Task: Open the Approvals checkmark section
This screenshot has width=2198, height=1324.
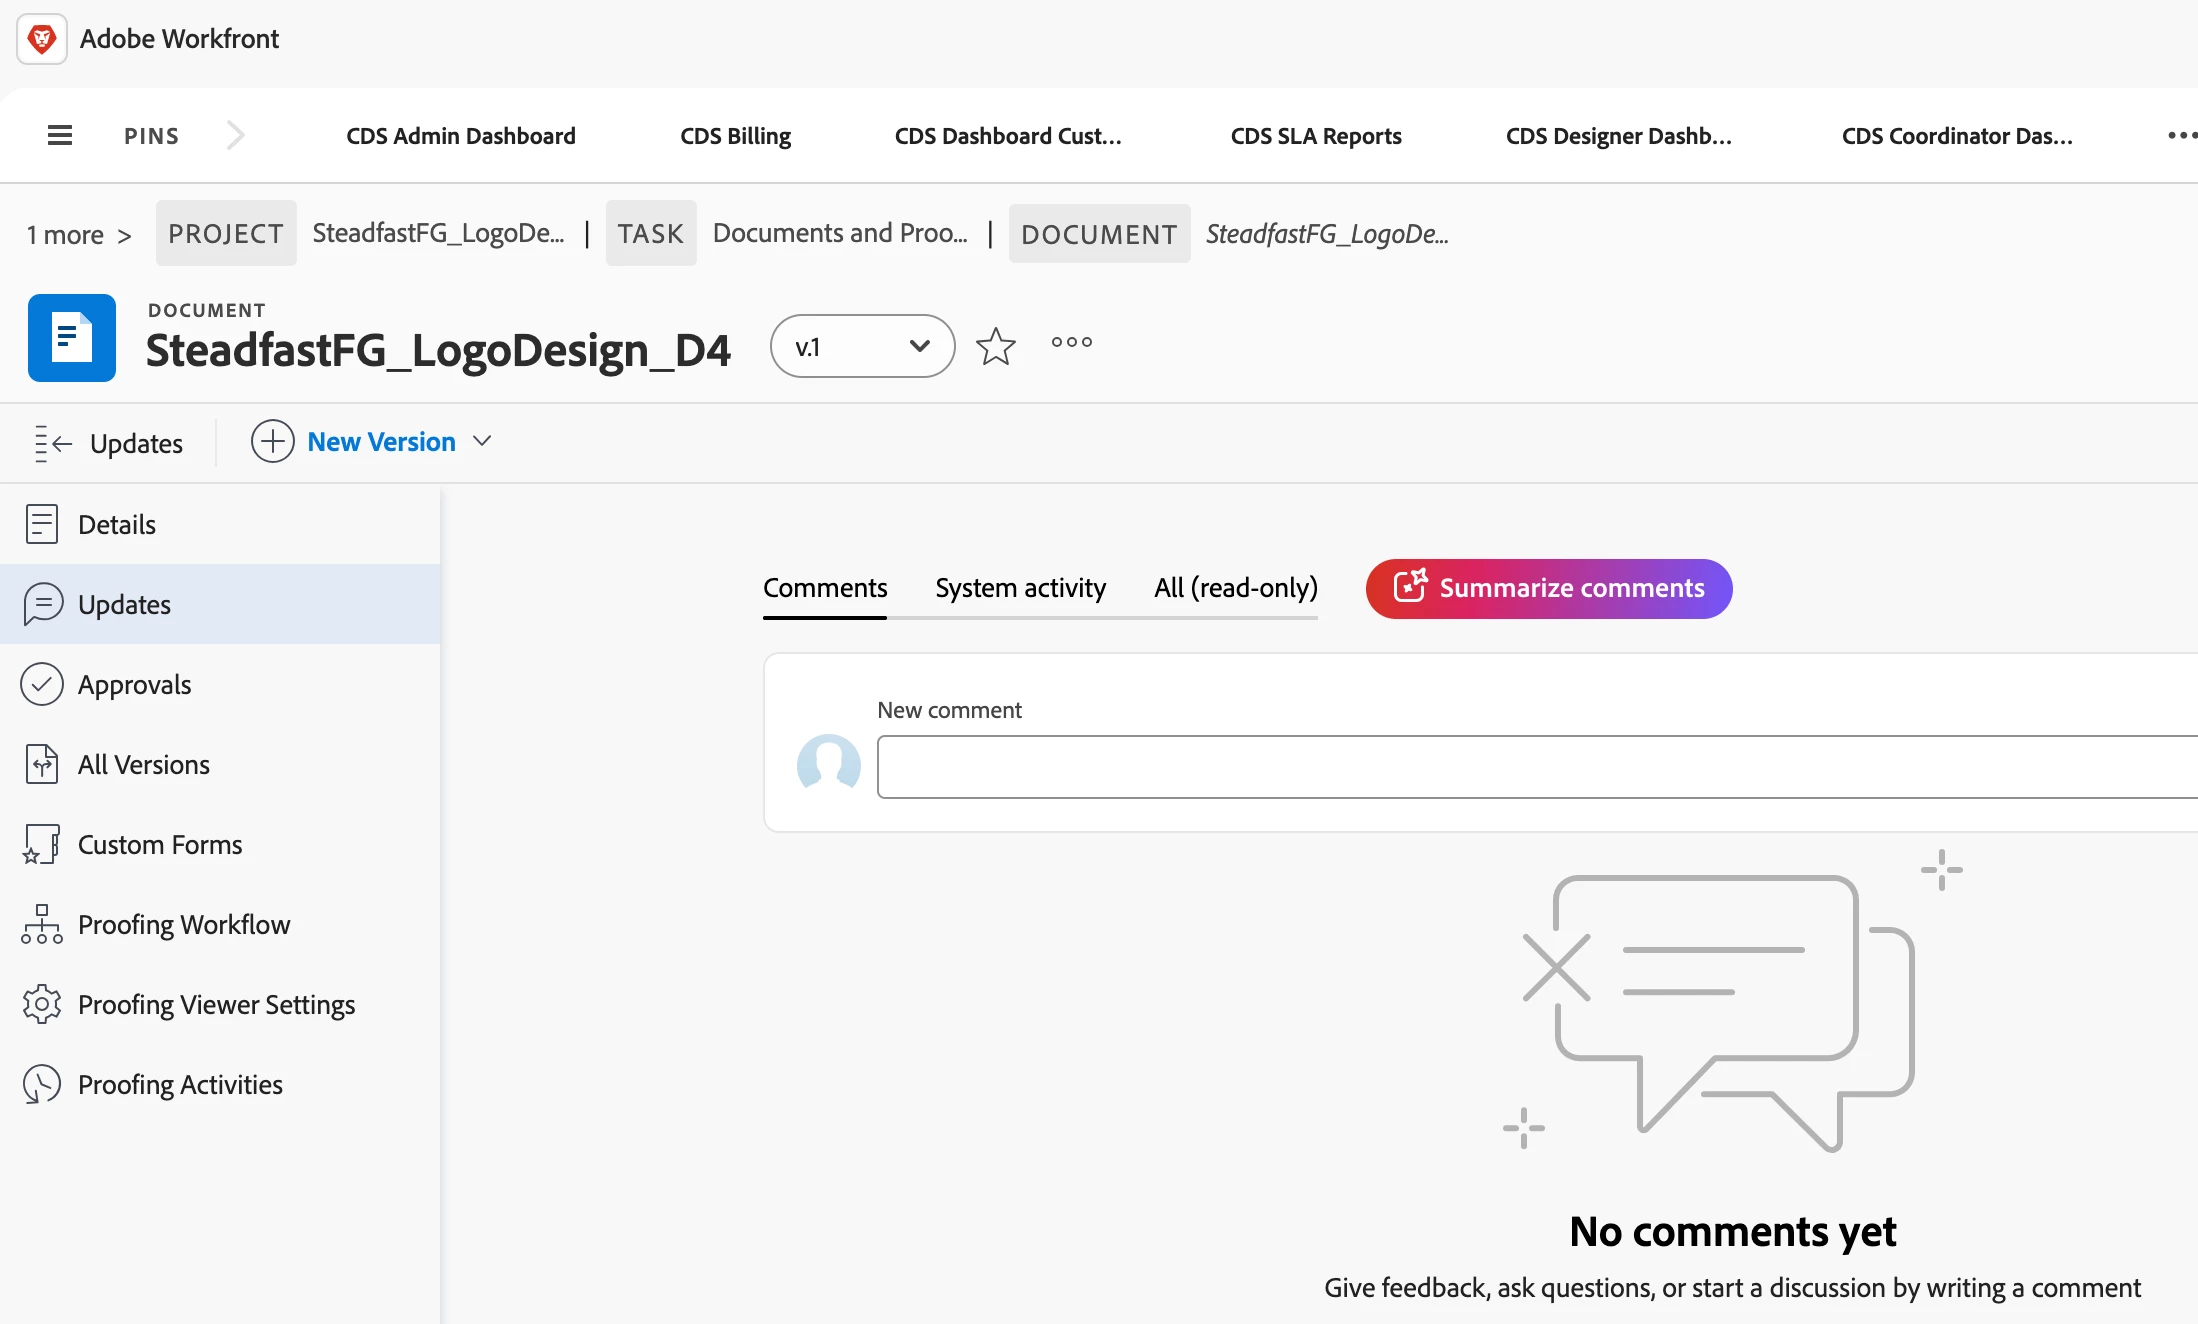Action: pyautogui.click(x=134, y=684)
